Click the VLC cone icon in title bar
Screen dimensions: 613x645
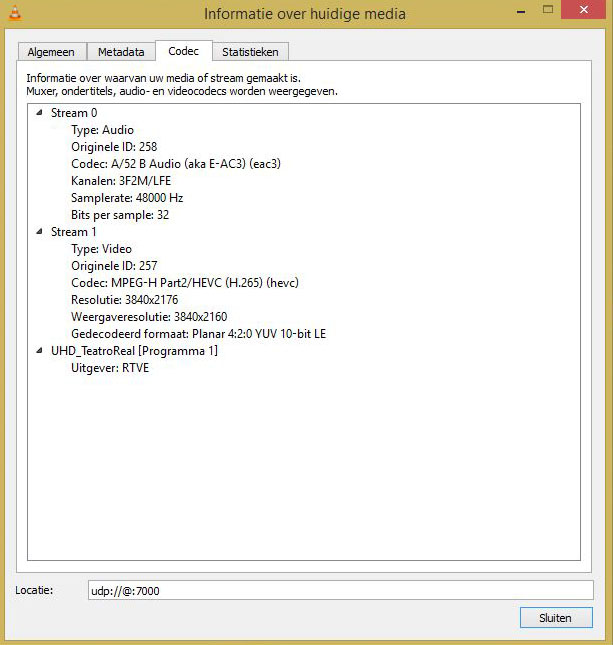pos(15,12)
